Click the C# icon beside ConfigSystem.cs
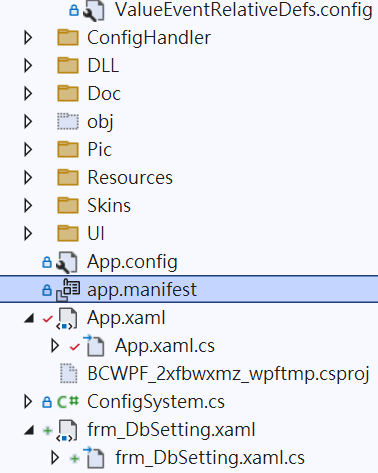 pos(68,401)
